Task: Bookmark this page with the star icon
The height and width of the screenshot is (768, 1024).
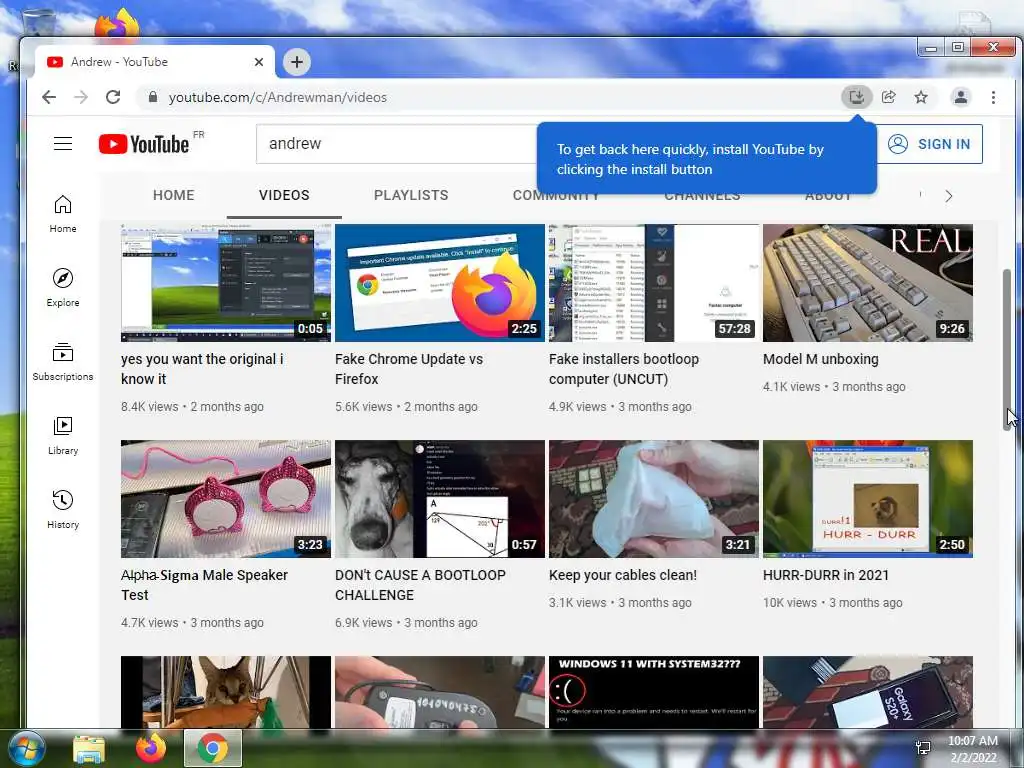Action: (921, 97)
